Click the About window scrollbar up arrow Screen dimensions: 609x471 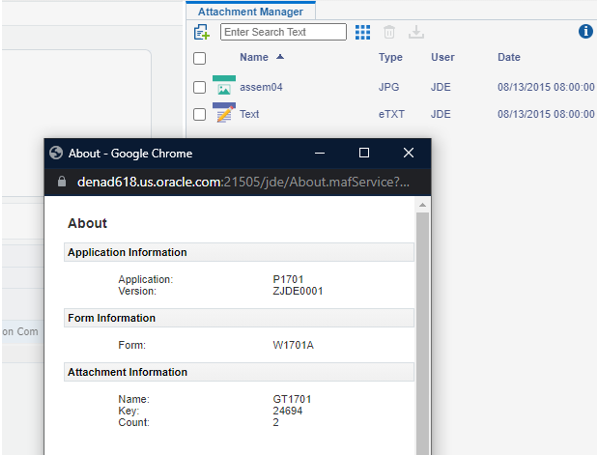pos(423,205)
